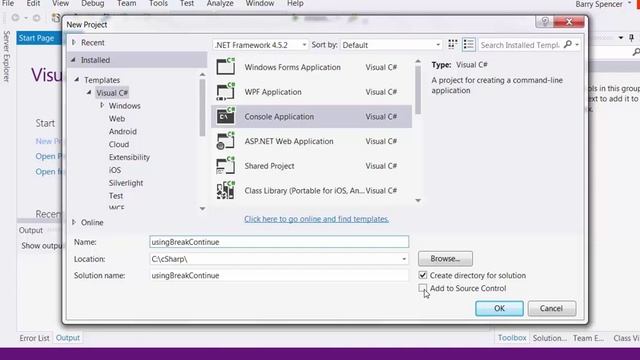Collapse the Installed section
The height and width of the screenshot is (360, 640).
73,60
